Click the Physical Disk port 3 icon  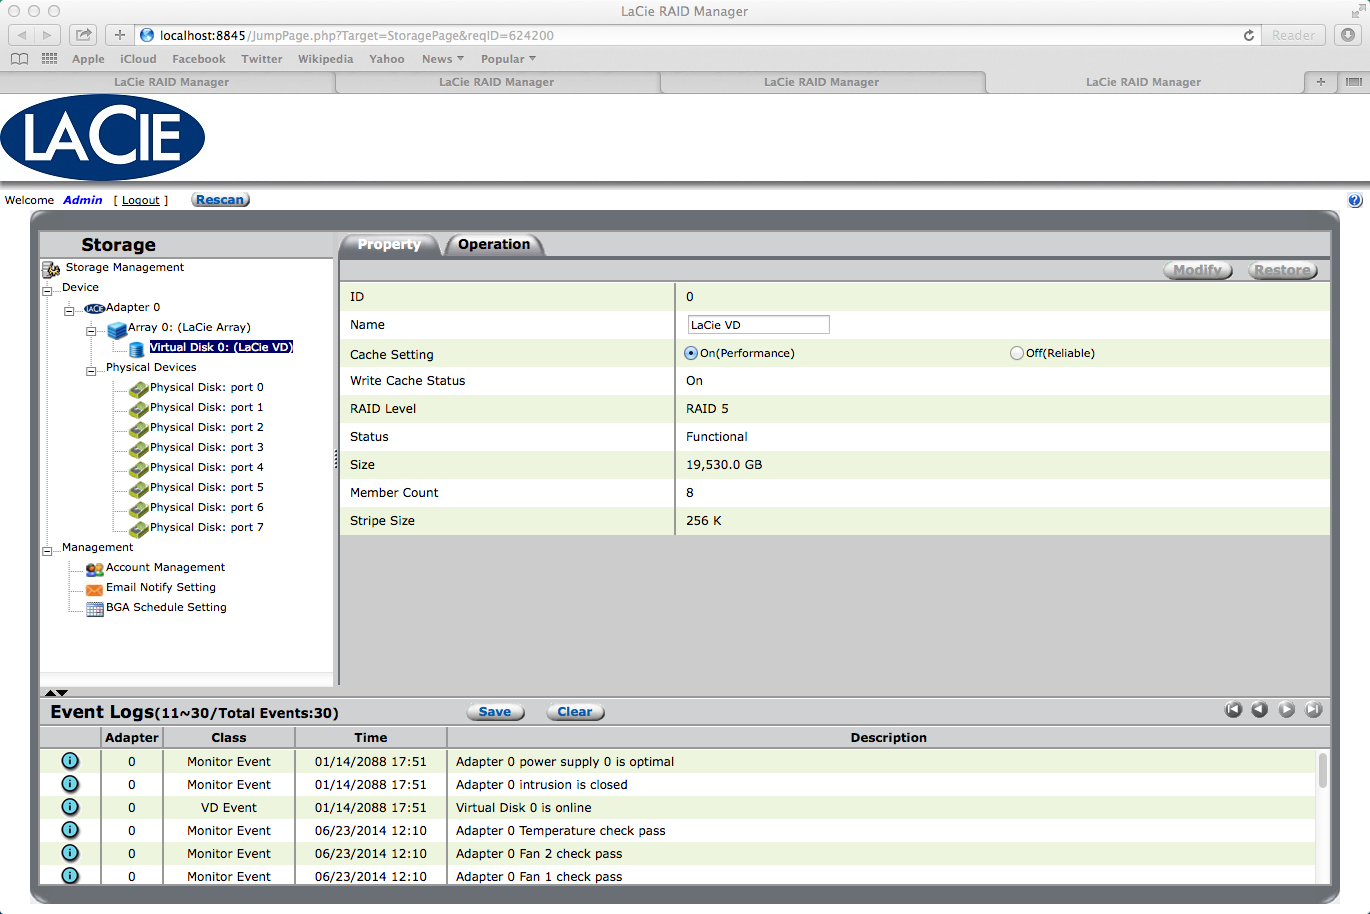point(139,450)
